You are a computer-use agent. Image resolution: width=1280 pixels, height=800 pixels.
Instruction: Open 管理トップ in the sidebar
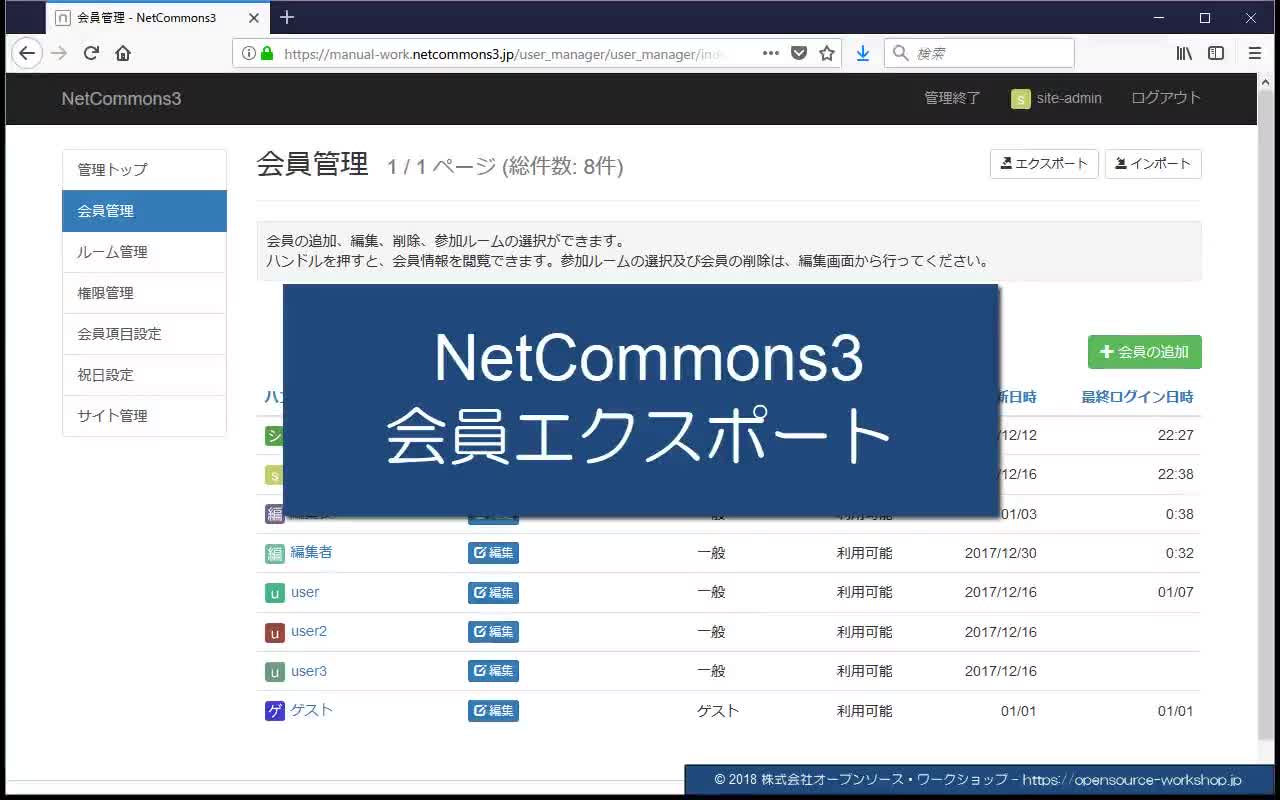pyautogui.click(x=144, y=170)
